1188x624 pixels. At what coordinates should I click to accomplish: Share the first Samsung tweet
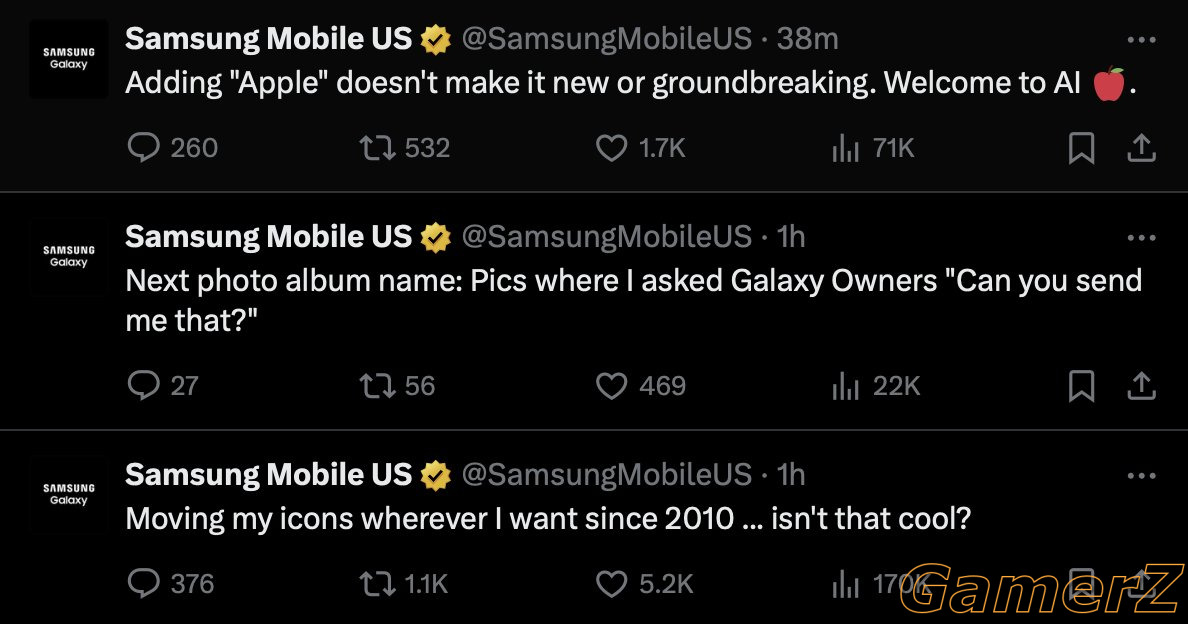pos(1141,148)
